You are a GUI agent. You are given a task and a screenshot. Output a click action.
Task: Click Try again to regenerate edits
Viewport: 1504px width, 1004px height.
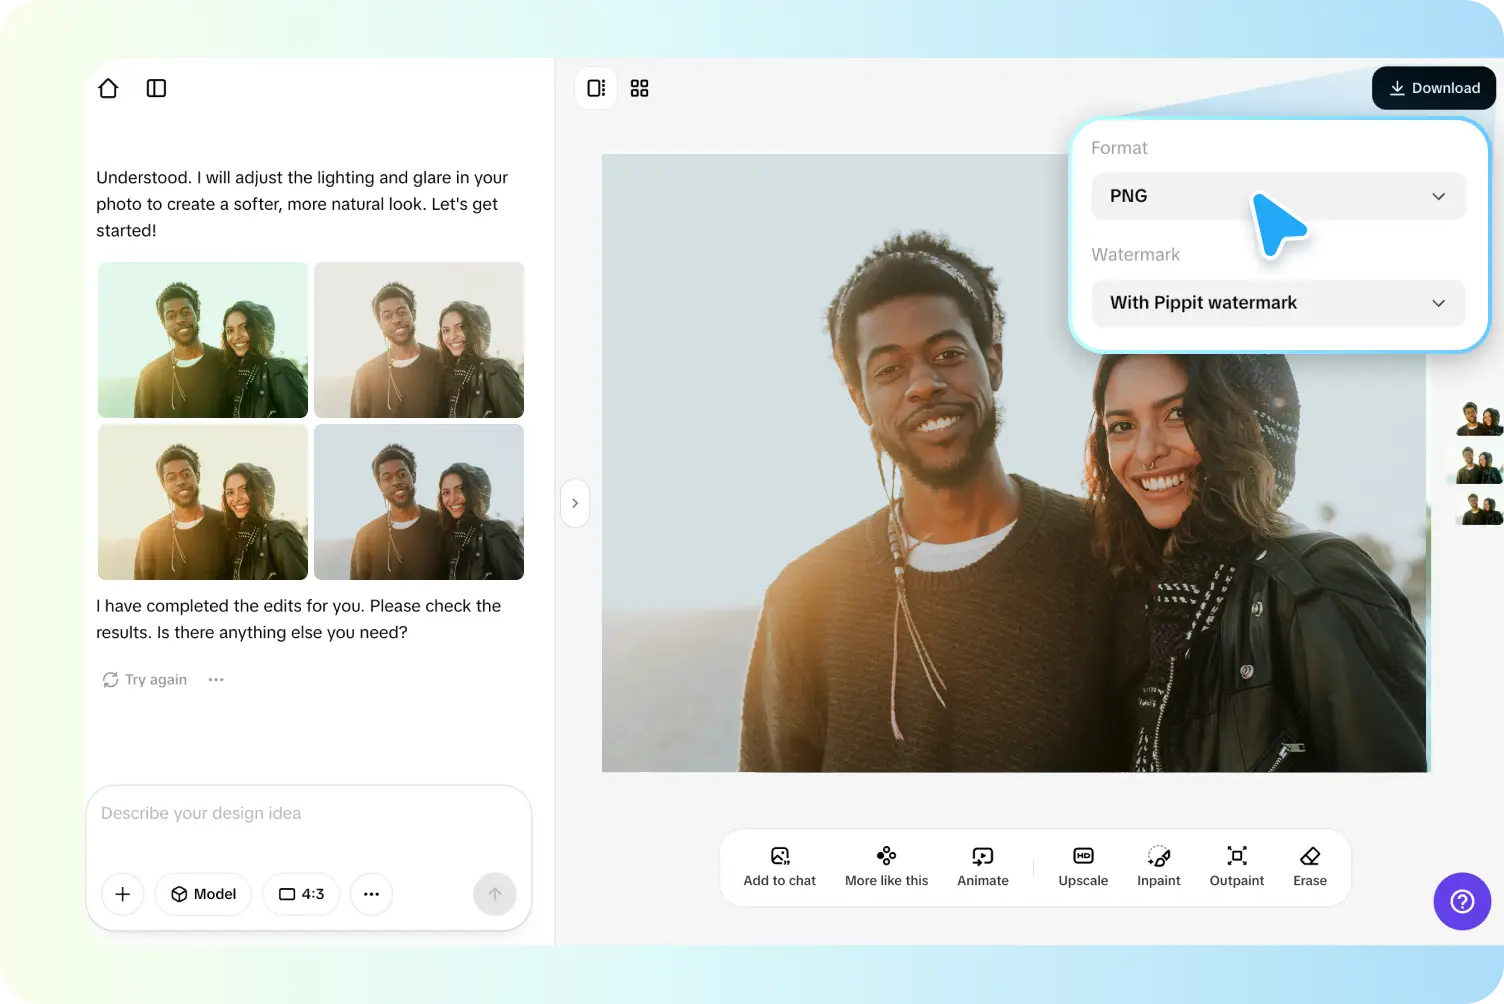[x=144, y=679]
